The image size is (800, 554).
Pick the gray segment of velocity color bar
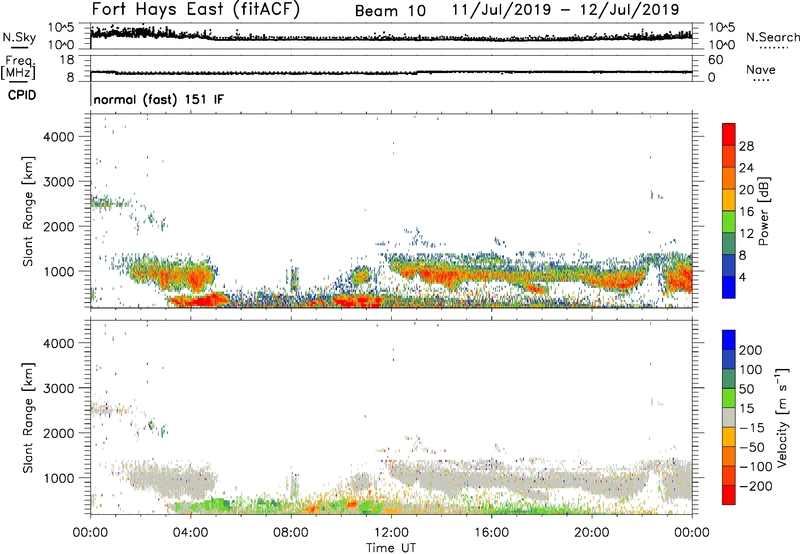729,417
